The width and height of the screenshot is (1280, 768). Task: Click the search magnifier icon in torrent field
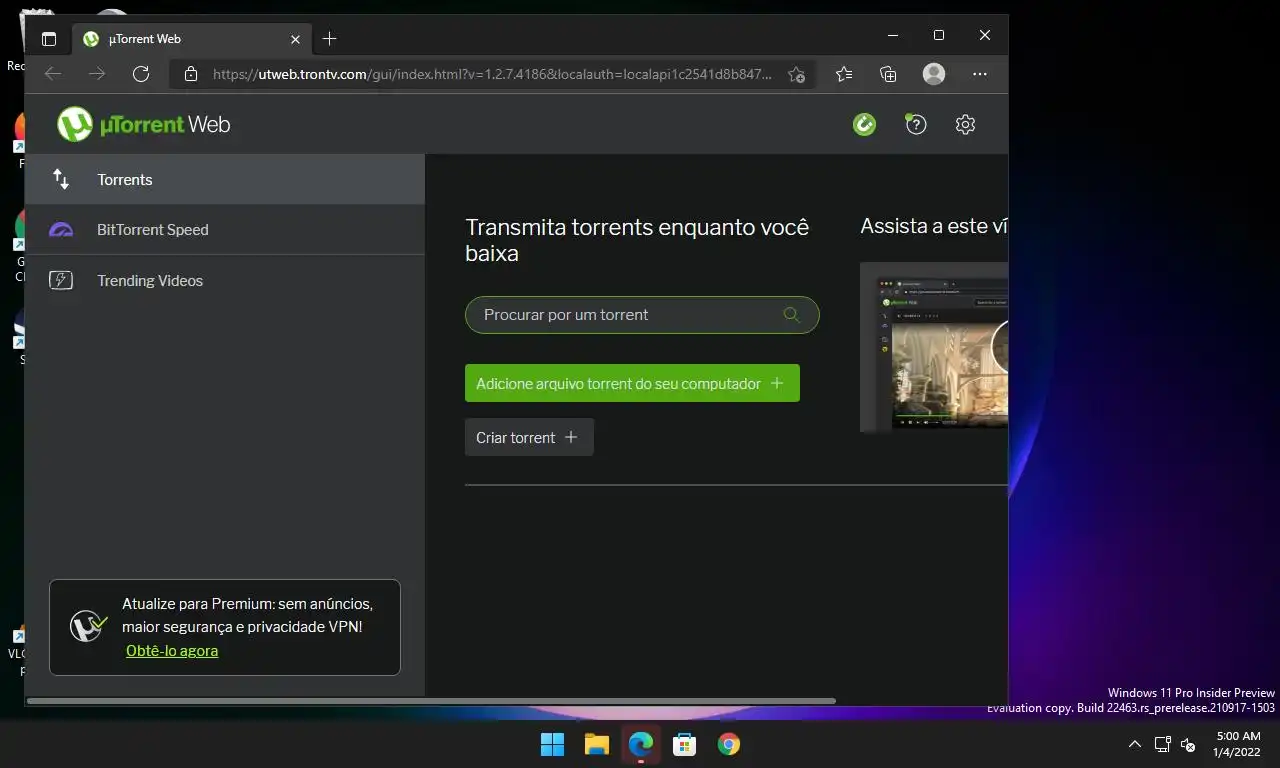791,315
